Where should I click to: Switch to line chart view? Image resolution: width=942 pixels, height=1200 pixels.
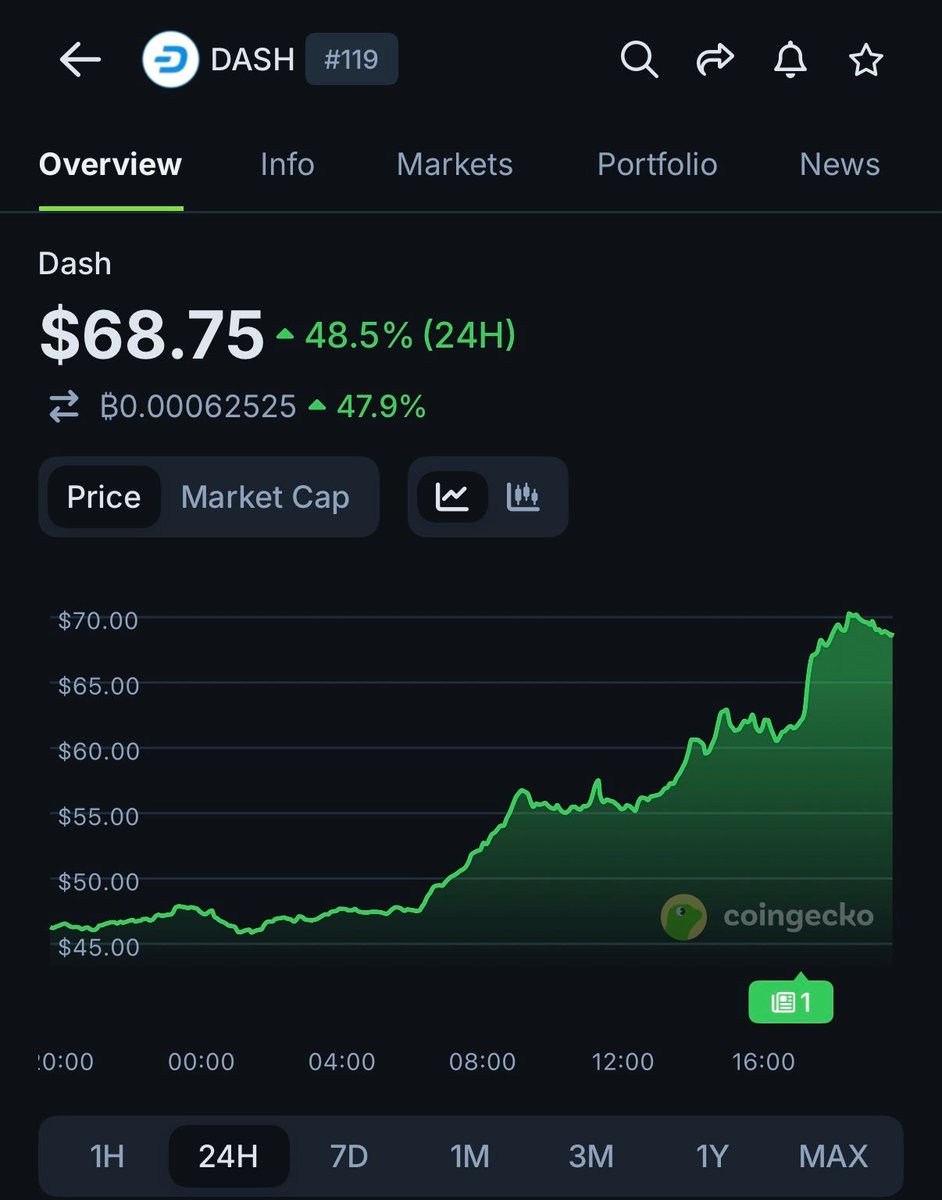452,497
